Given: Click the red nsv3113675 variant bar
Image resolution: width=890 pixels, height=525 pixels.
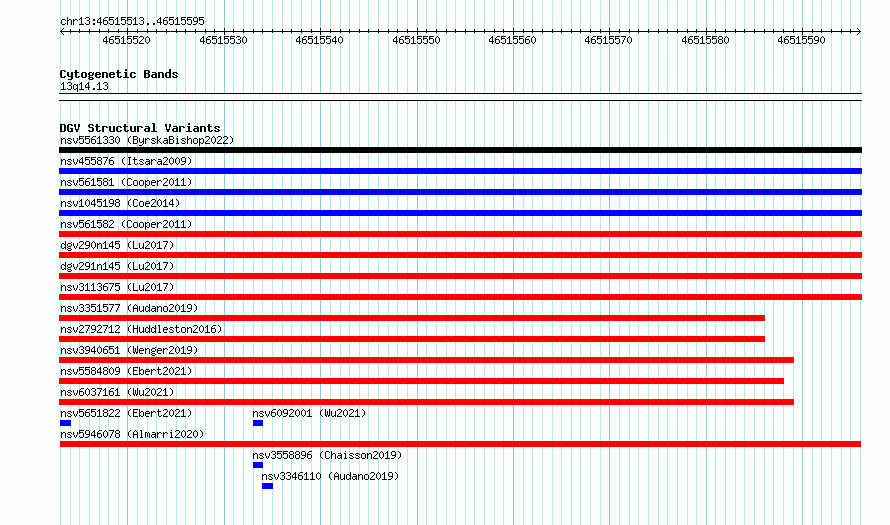Looking at the screenshot, I should [x=460, y=297].
